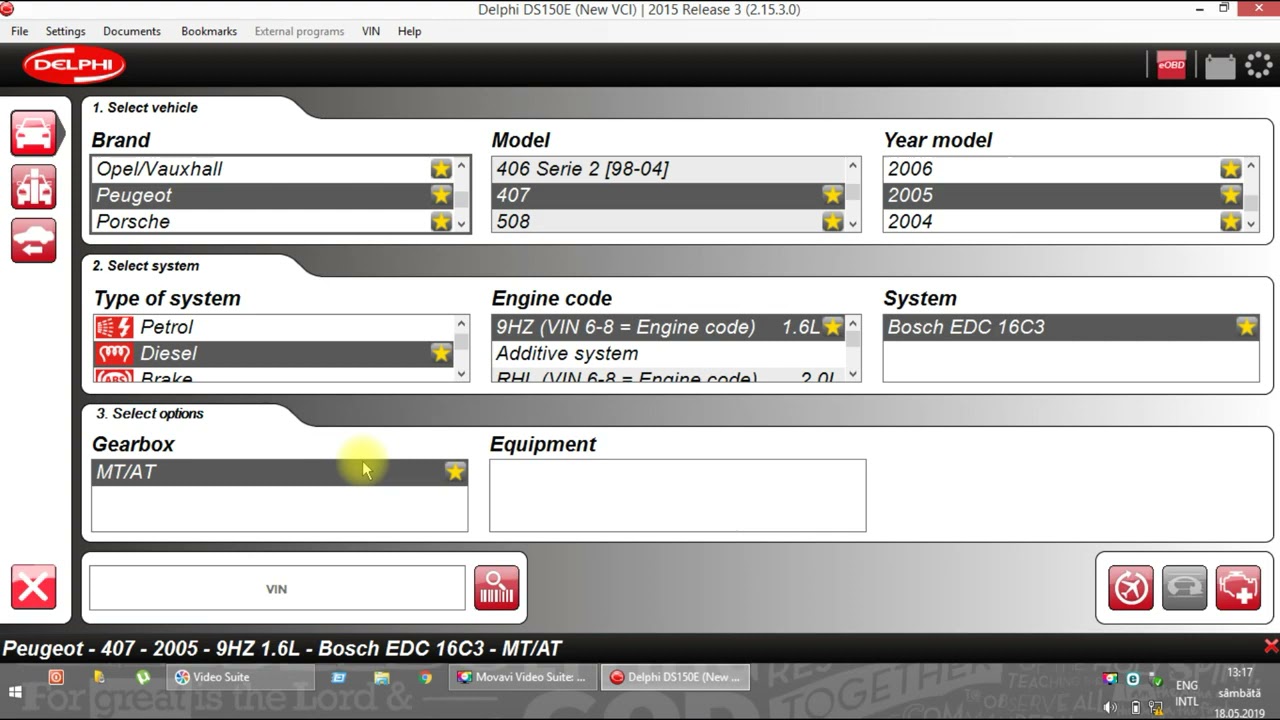Click the generic OBD car-arrow sidebar icon
The height and width of the screenshot is (720, 1280).
click(33, 241)
